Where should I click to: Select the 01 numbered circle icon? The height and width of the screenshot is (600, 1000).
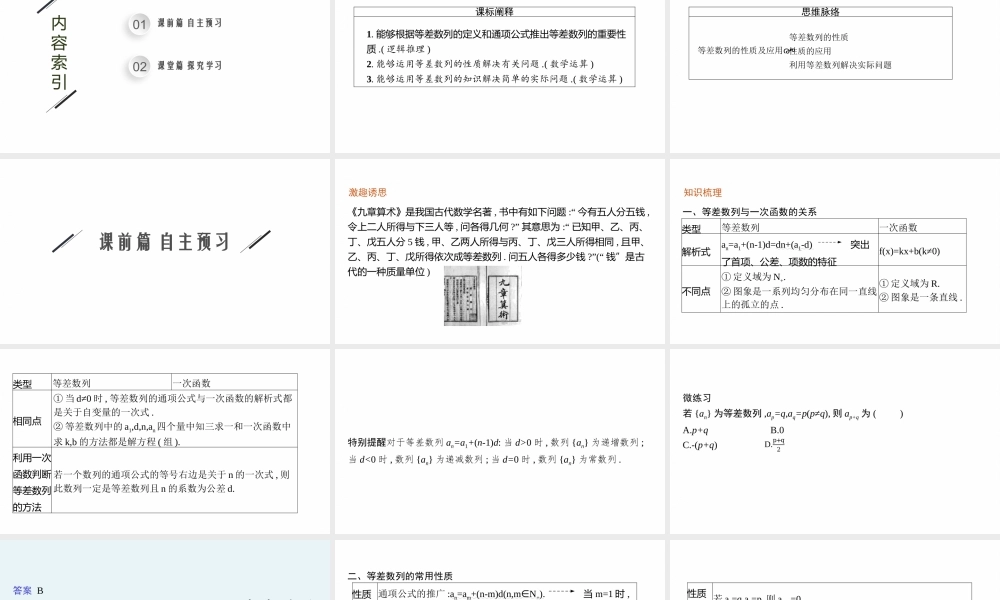[138, 23]
